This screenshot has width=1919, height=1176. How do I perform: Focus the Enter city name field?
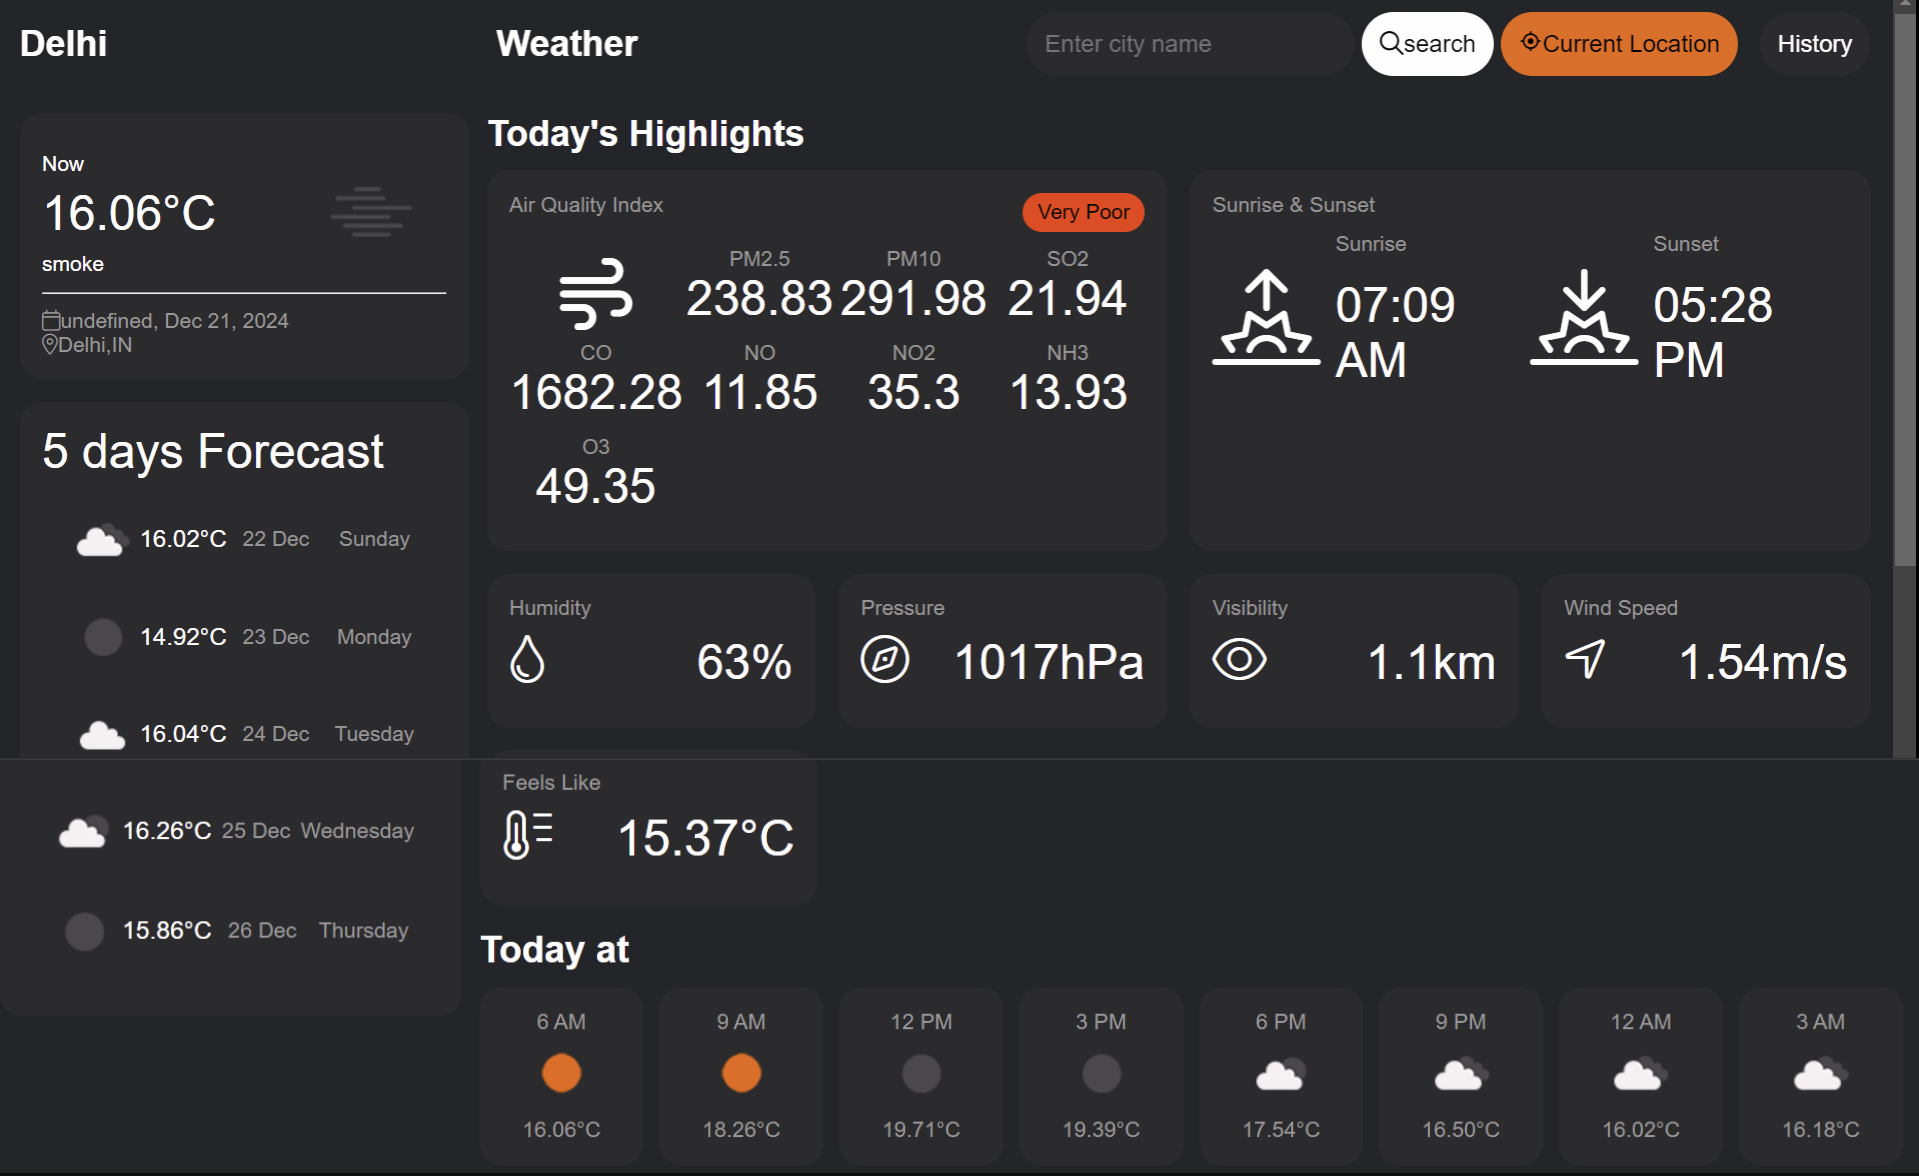1188,44
